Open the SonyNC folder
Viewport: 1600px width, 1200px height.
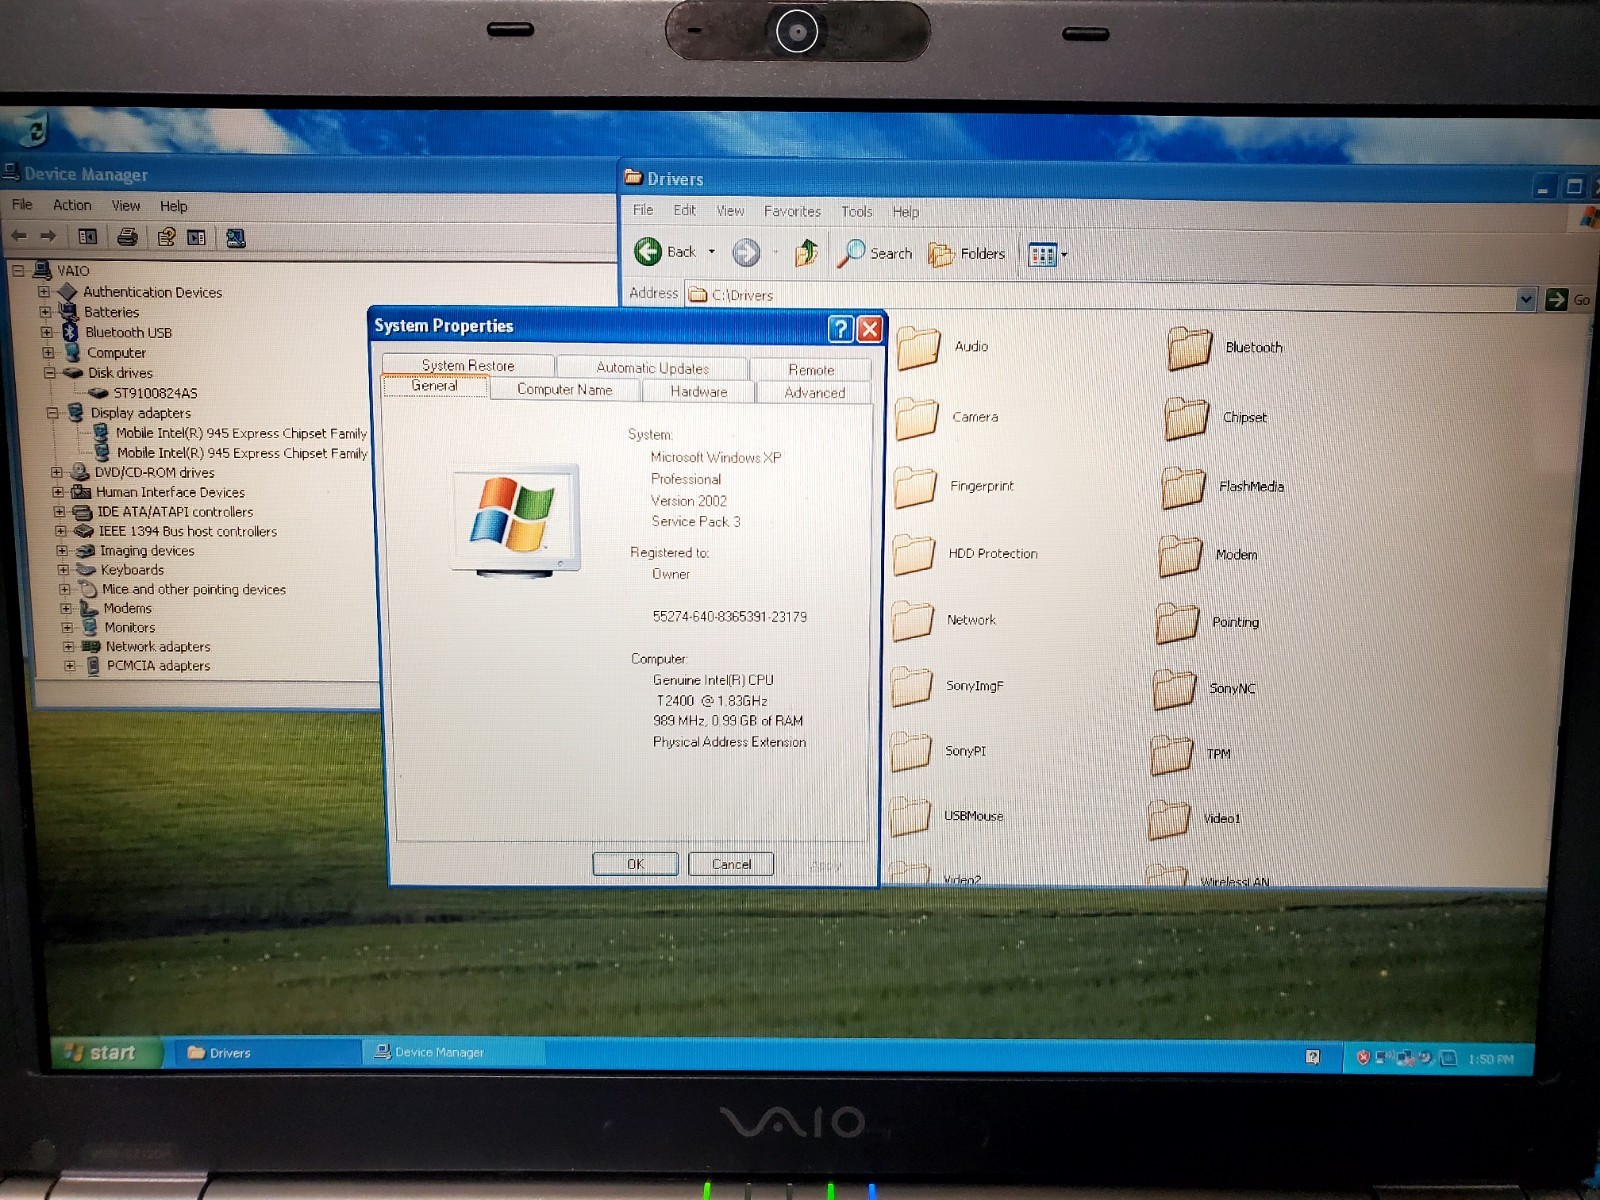[x=1204, y=688]
